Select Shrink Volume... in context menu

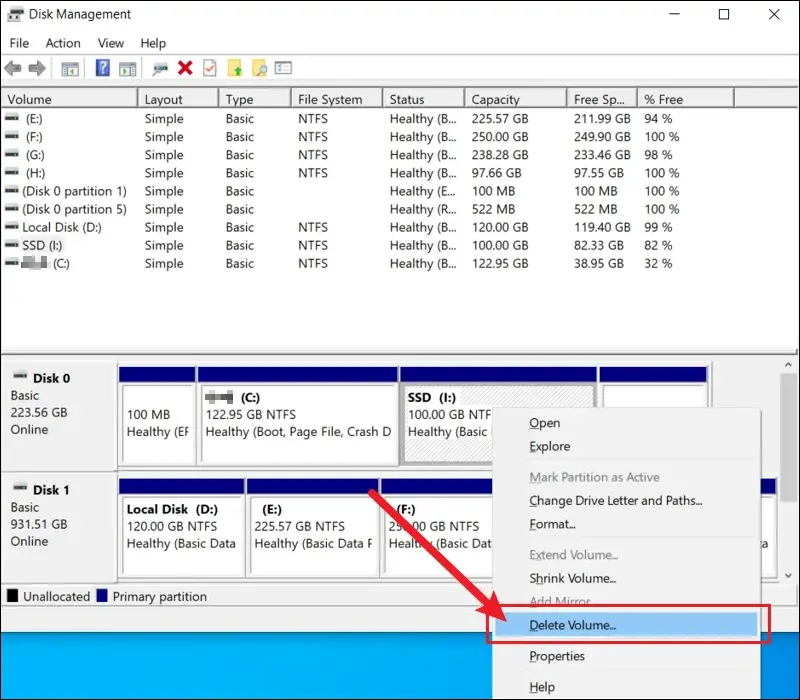(572, 578)
